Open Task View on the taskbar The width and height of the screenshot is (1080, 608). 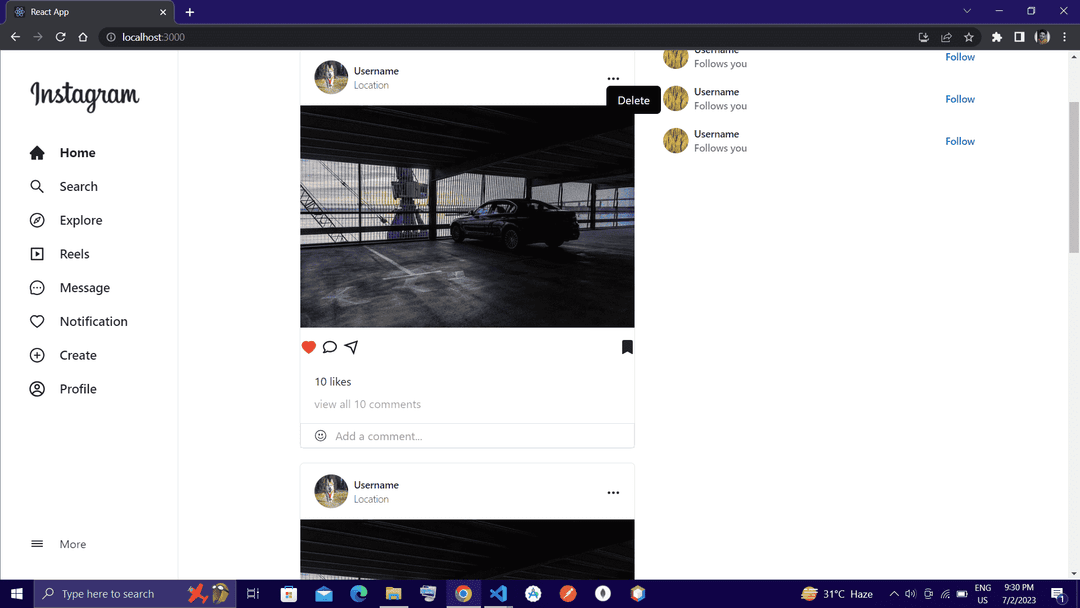tap(253, 594)
